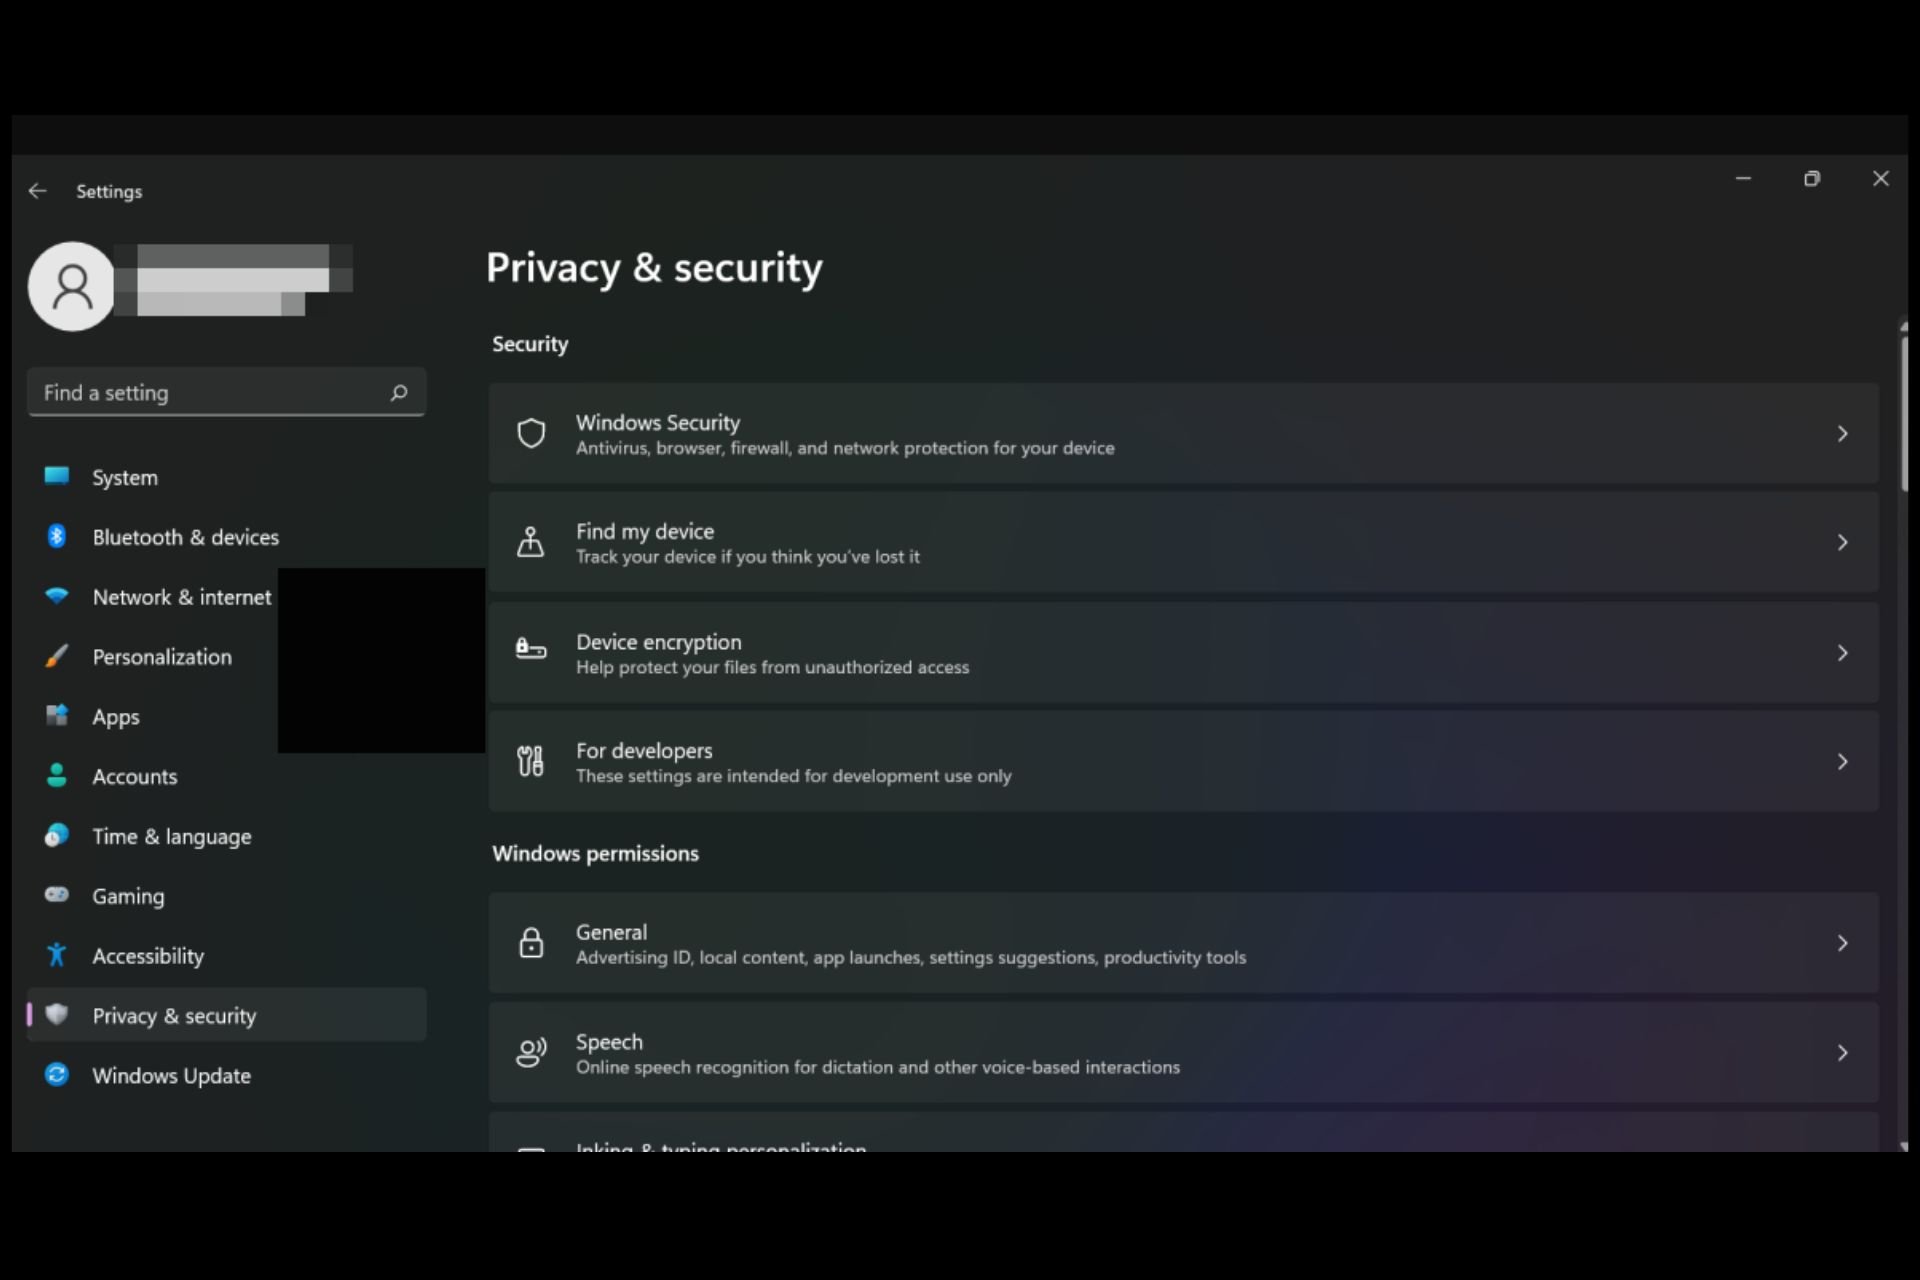Screen dimensions: 1920x1280
Task: Click the user profile avatar
Action: click(72, 286)
